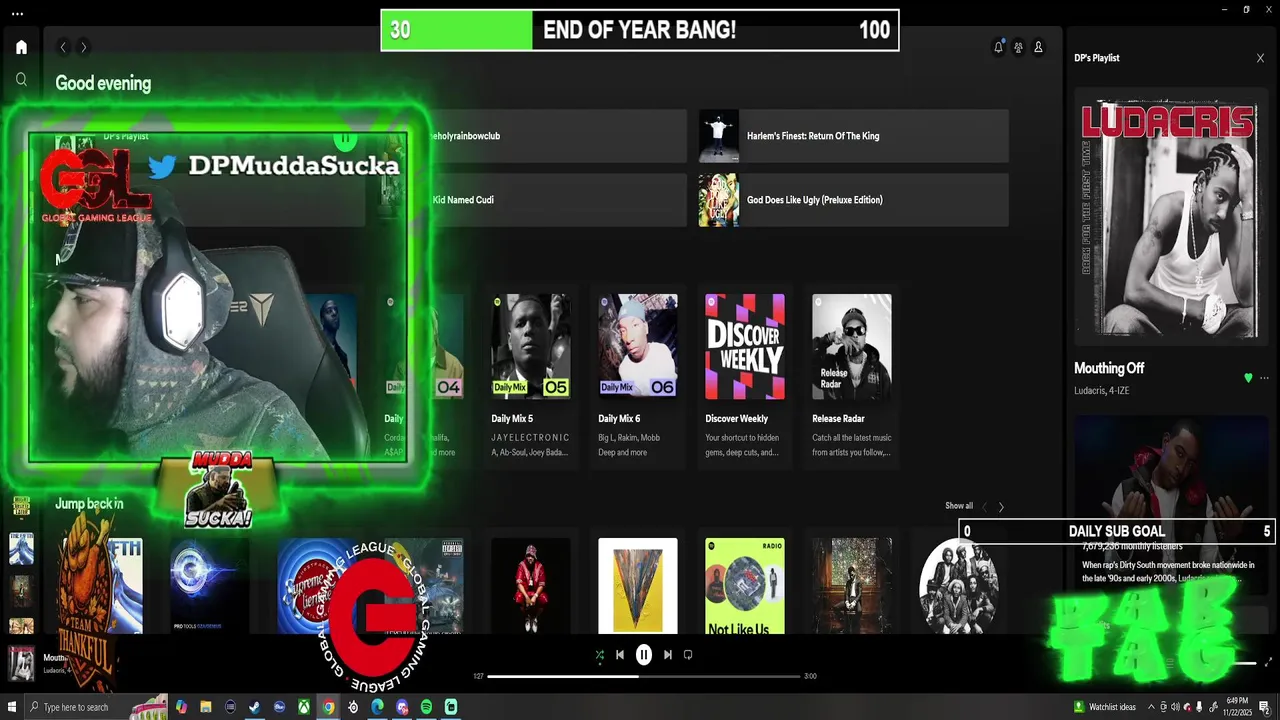Screen dimensions: 1280x720
Task: Click the Mouthing Off song title
Action: coord(1109,369)
